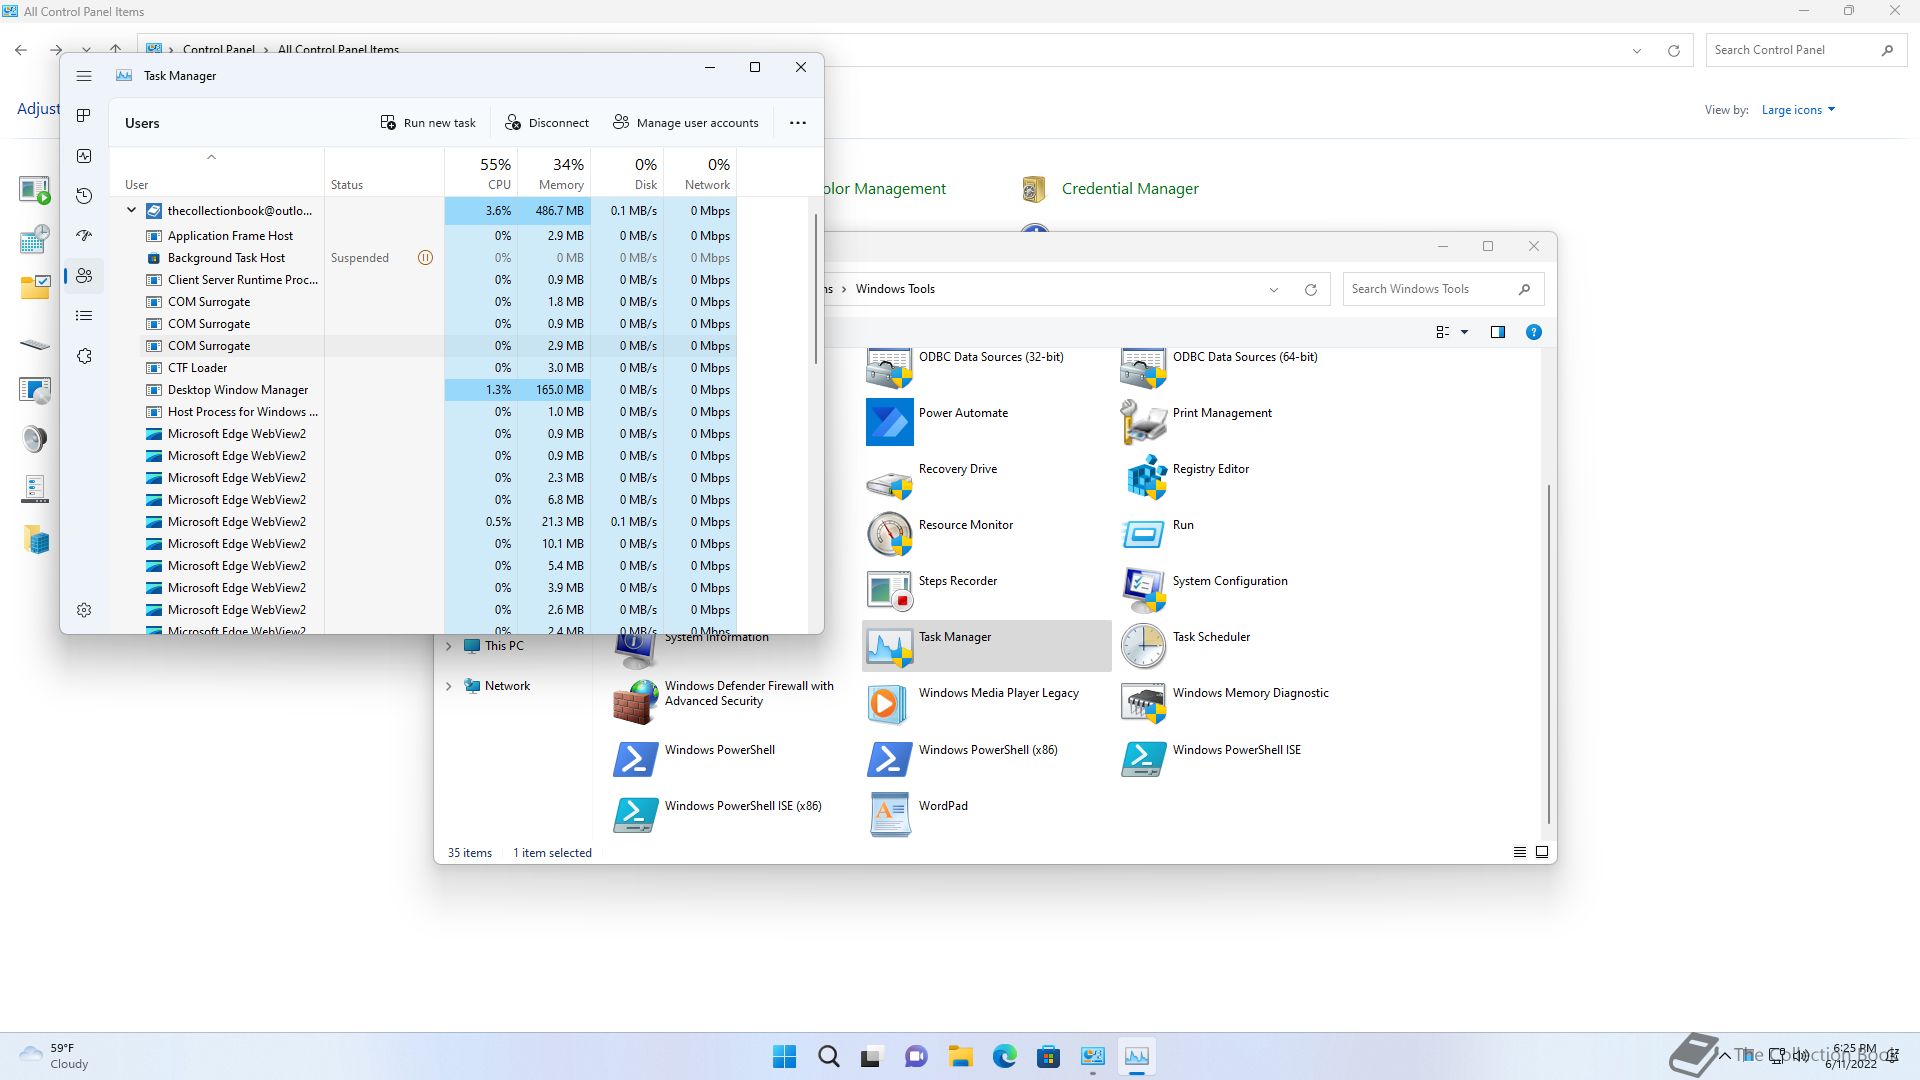Screen dimensions: 1920x1080
Task: Sort by User column header
Action: click(217, 173)
